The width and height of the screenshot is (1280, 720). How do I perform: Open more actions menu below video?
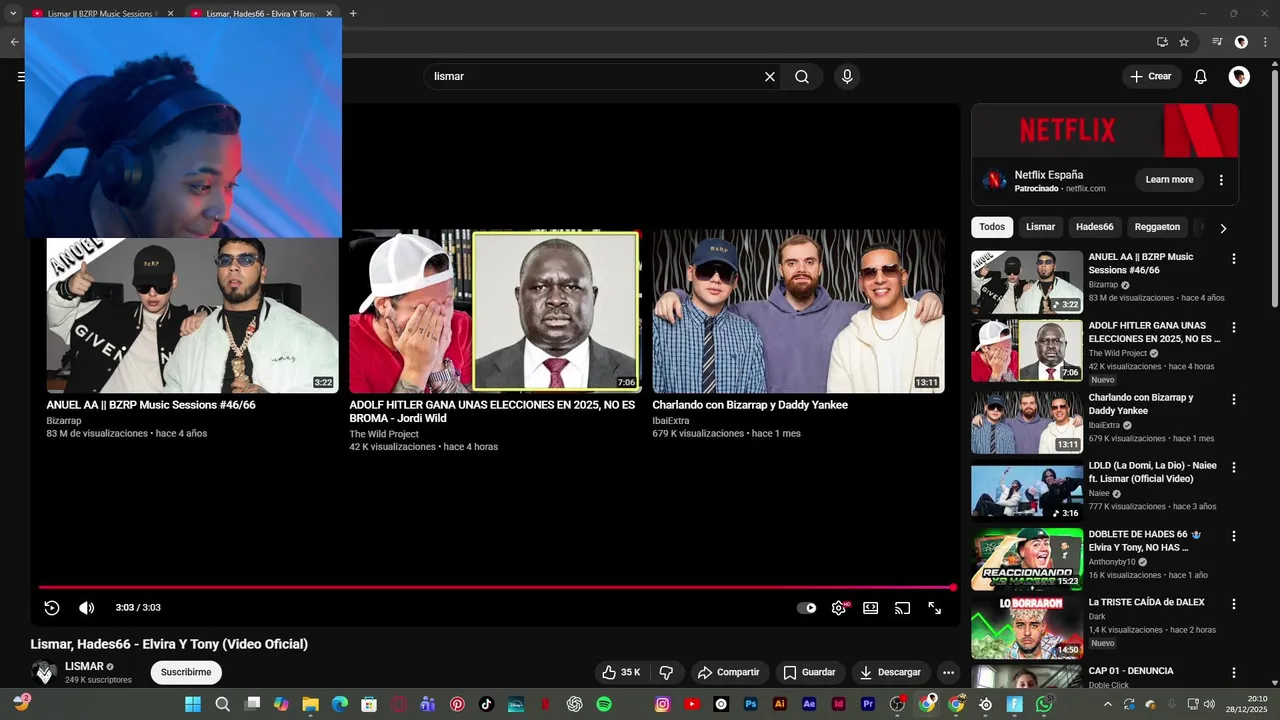(x=949, y=672)
